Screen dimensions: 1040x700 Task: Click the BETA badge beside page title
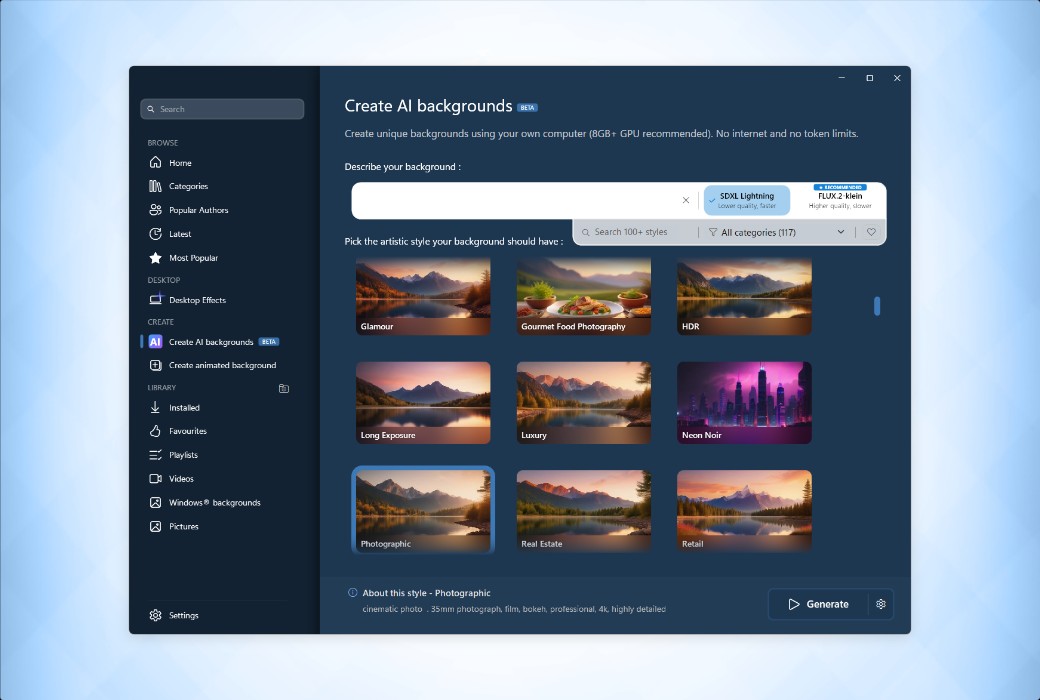527,107
